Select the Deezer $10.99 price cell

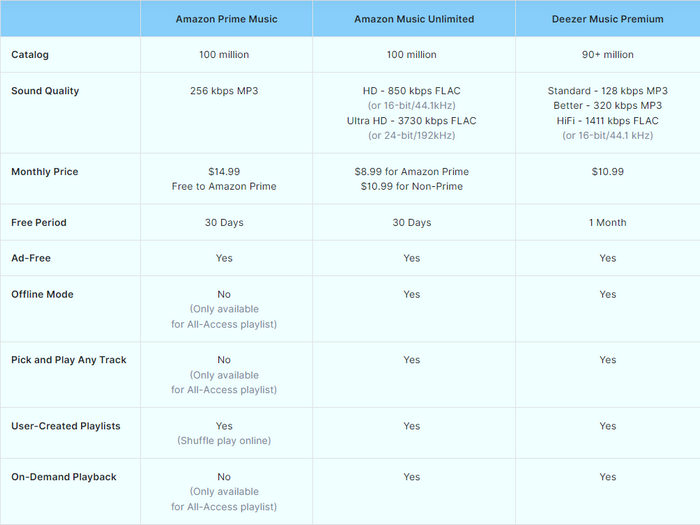(608, 171)
